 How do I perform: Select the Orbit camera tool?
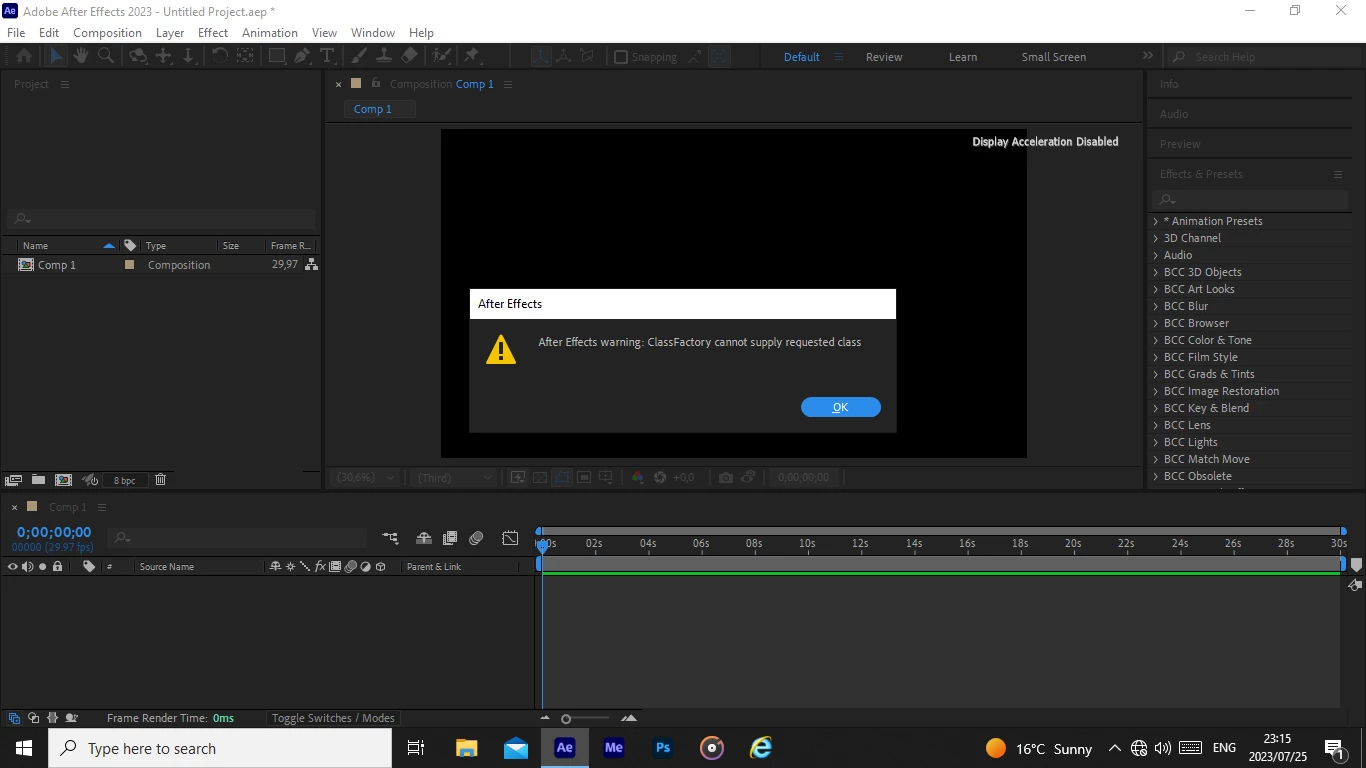[x=138, y=57]
